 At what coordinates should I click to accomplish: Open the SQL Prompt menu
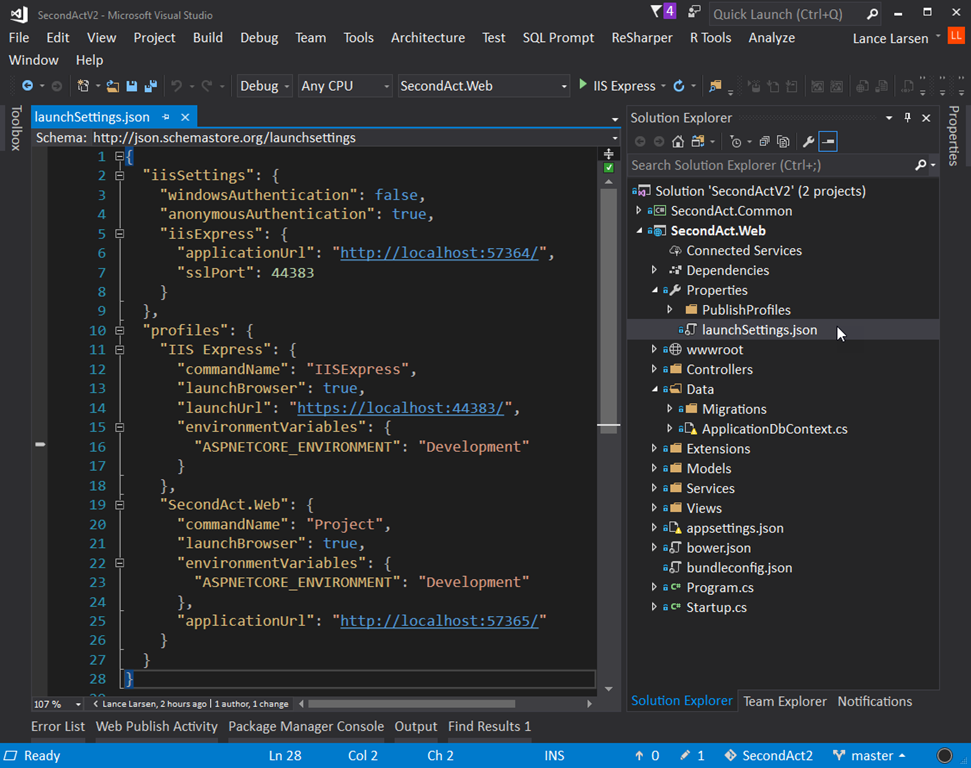[558, 38]
